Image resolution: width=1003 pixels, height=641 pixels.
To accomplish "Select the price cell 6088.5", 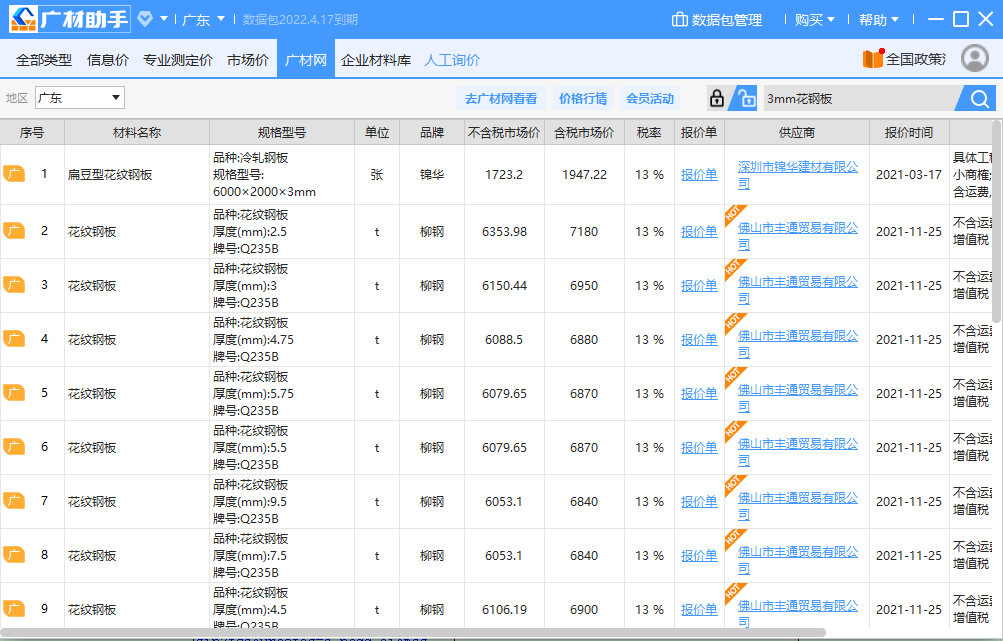I will [504, 340].
